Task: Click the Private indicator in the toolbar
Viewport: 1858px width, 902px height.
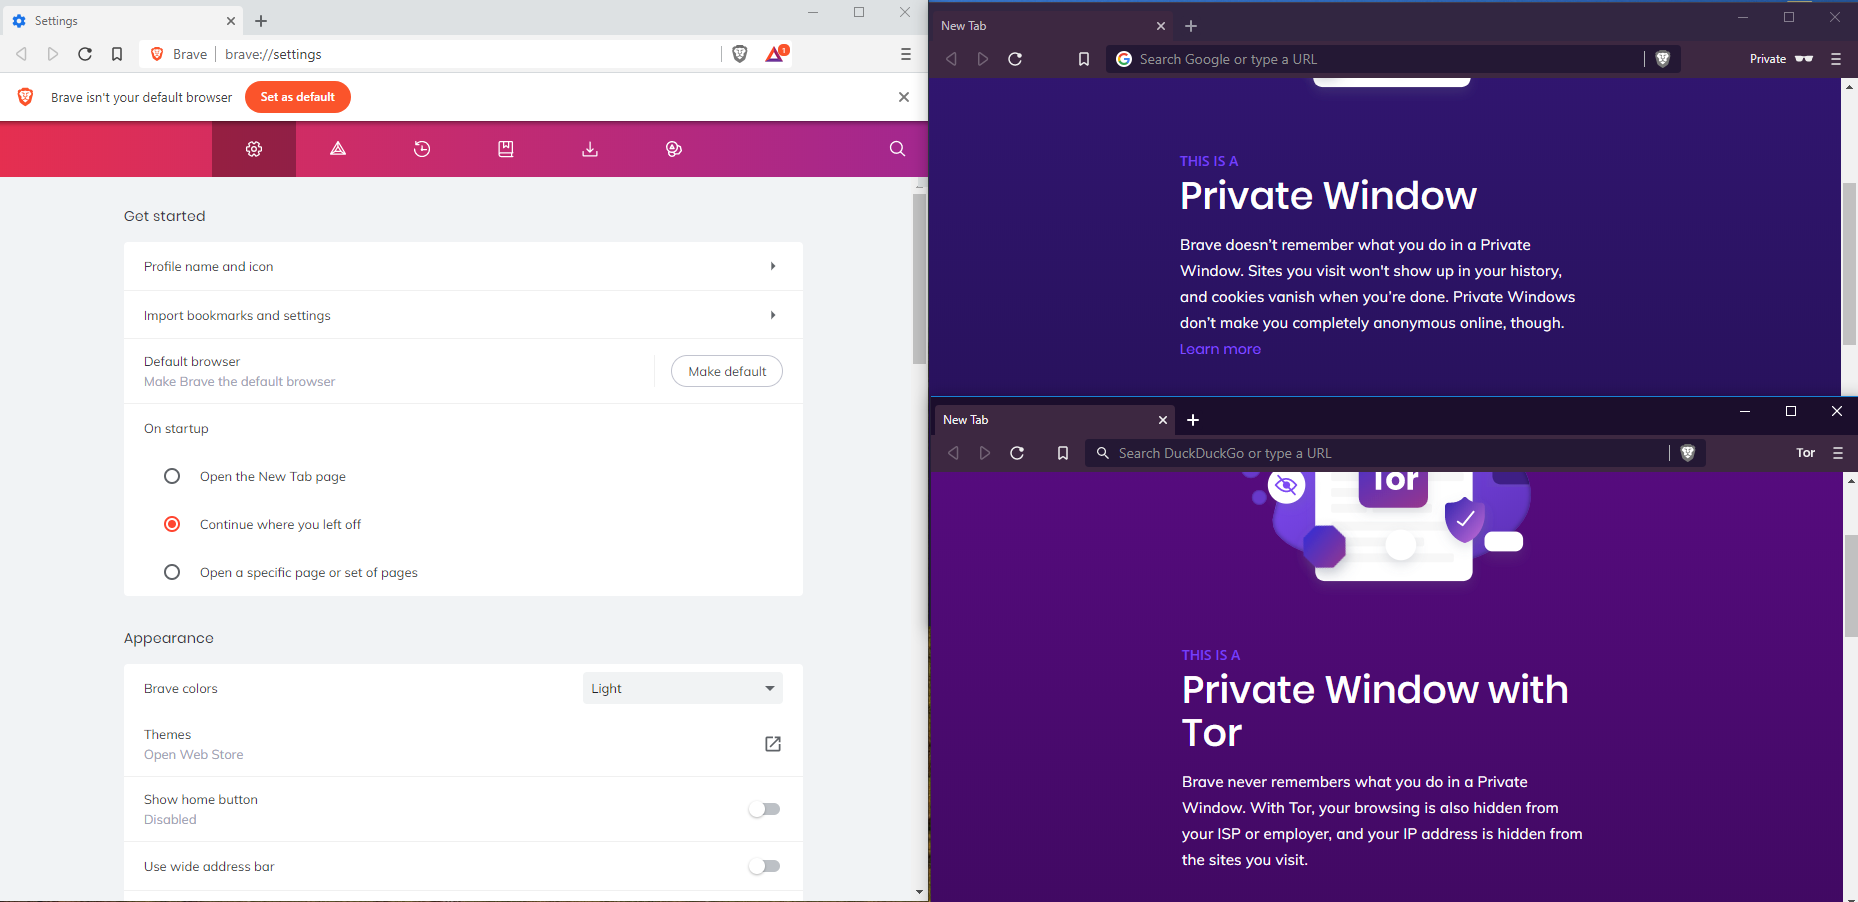Action: pos(1781,59)
